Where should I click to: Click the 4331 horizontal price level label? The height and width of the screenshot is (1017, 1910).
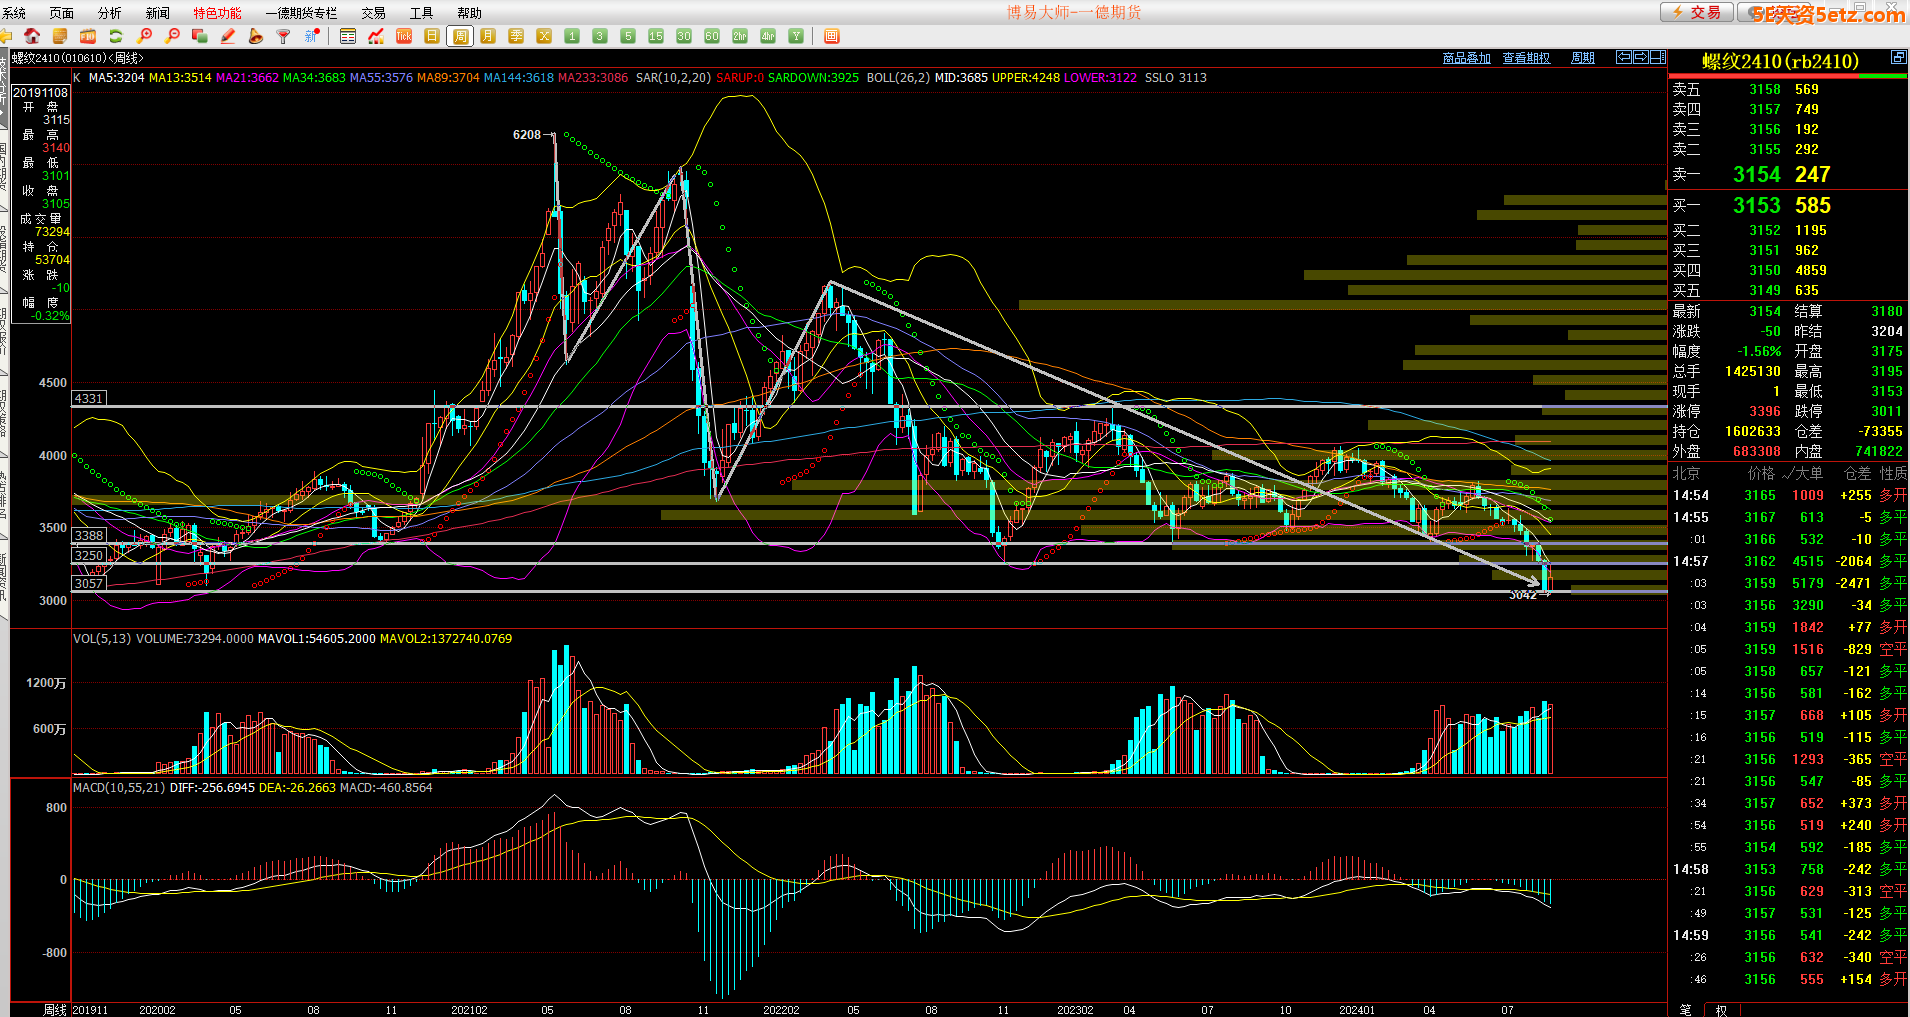click(89, 398)
